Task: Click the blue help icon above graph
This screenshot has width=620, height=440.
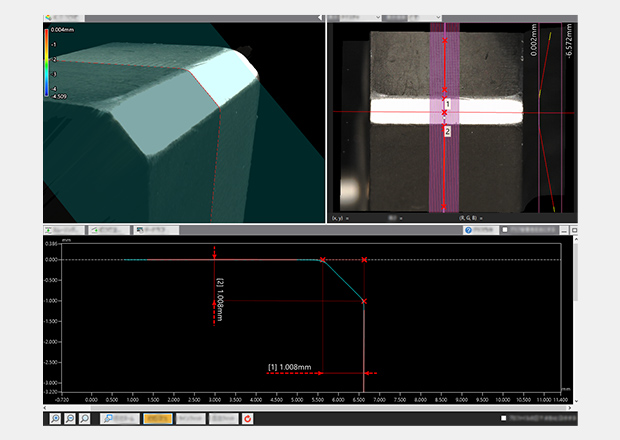Action: (468, 230)
